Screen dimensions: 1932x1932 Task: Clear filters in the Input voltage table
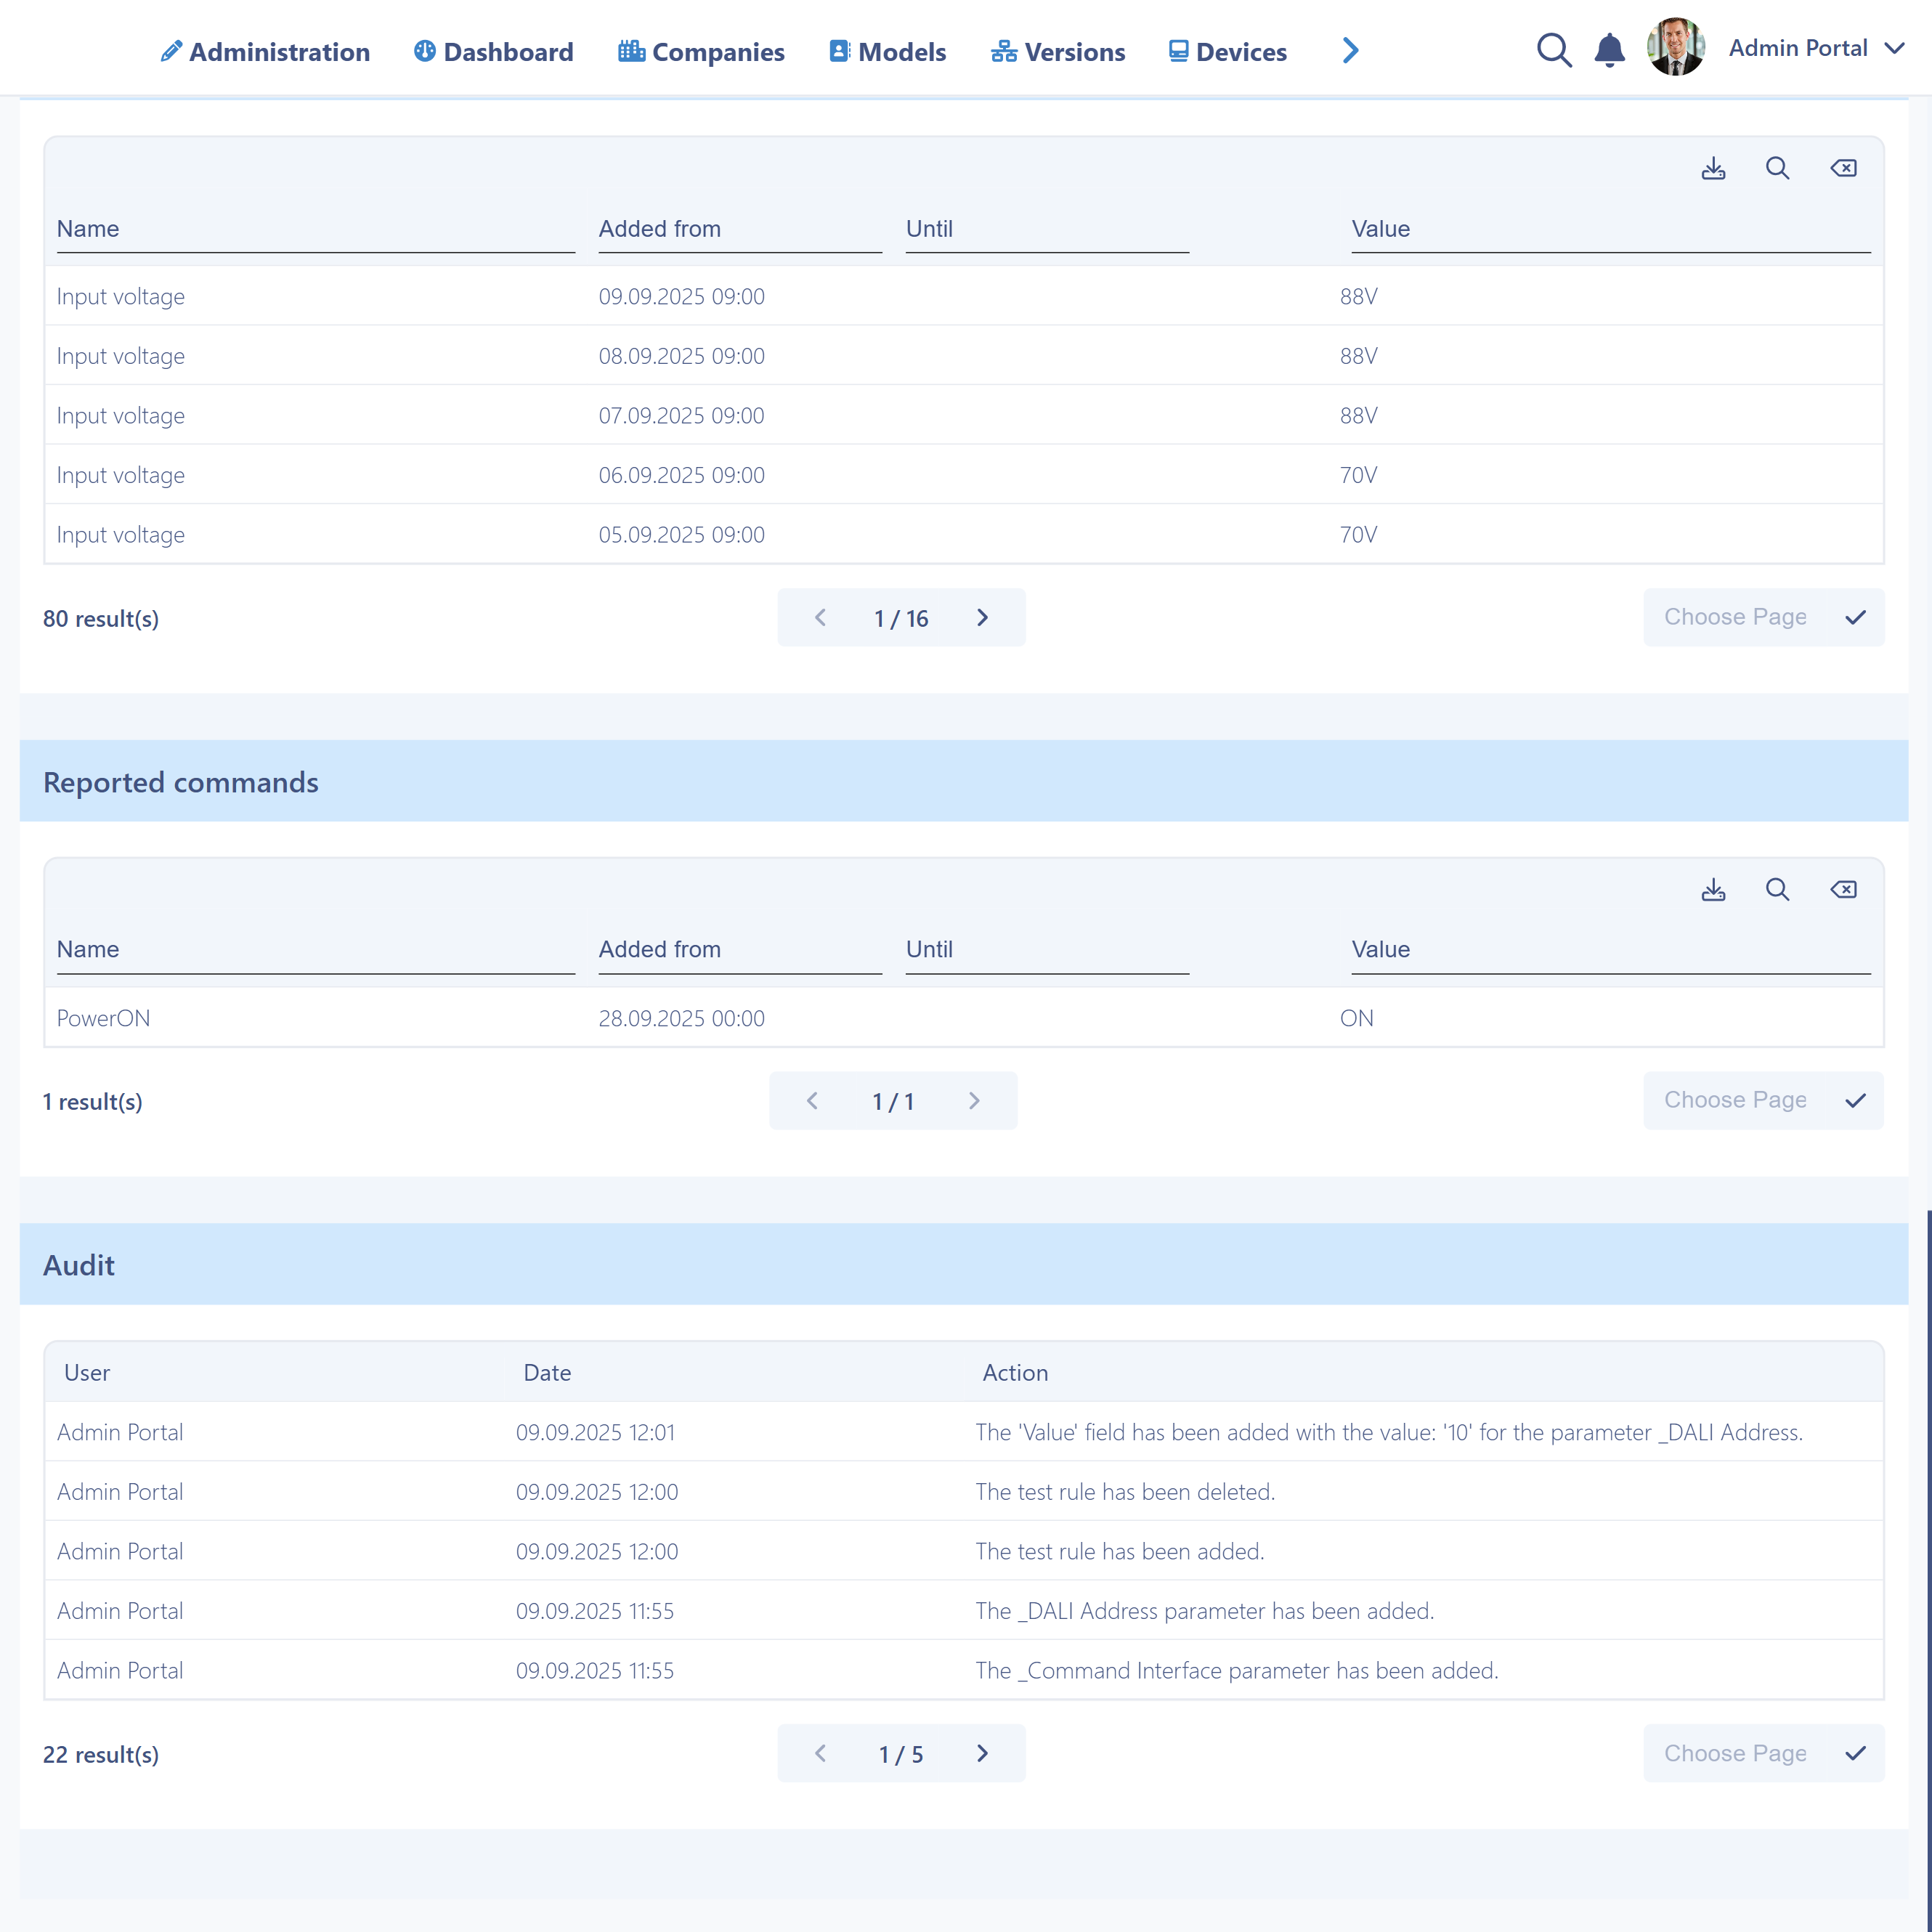(1844, 168)
